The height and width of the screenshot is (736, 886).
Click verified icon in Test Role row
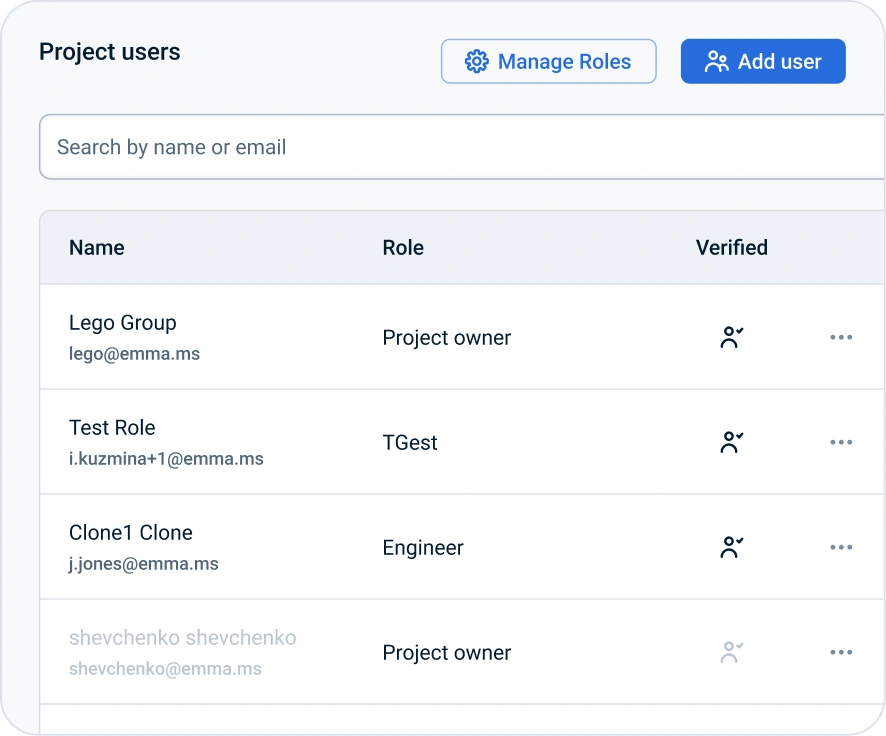coord(732,442)
